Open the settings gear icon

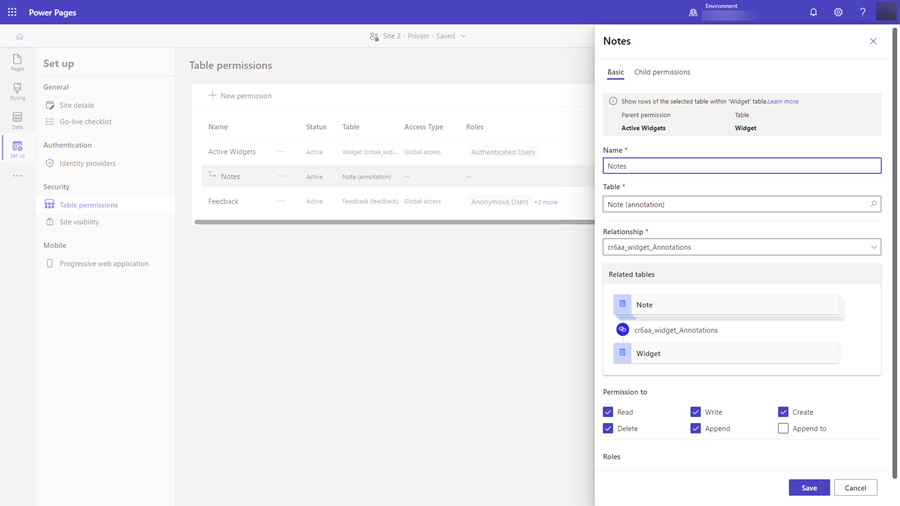point(838,12)
